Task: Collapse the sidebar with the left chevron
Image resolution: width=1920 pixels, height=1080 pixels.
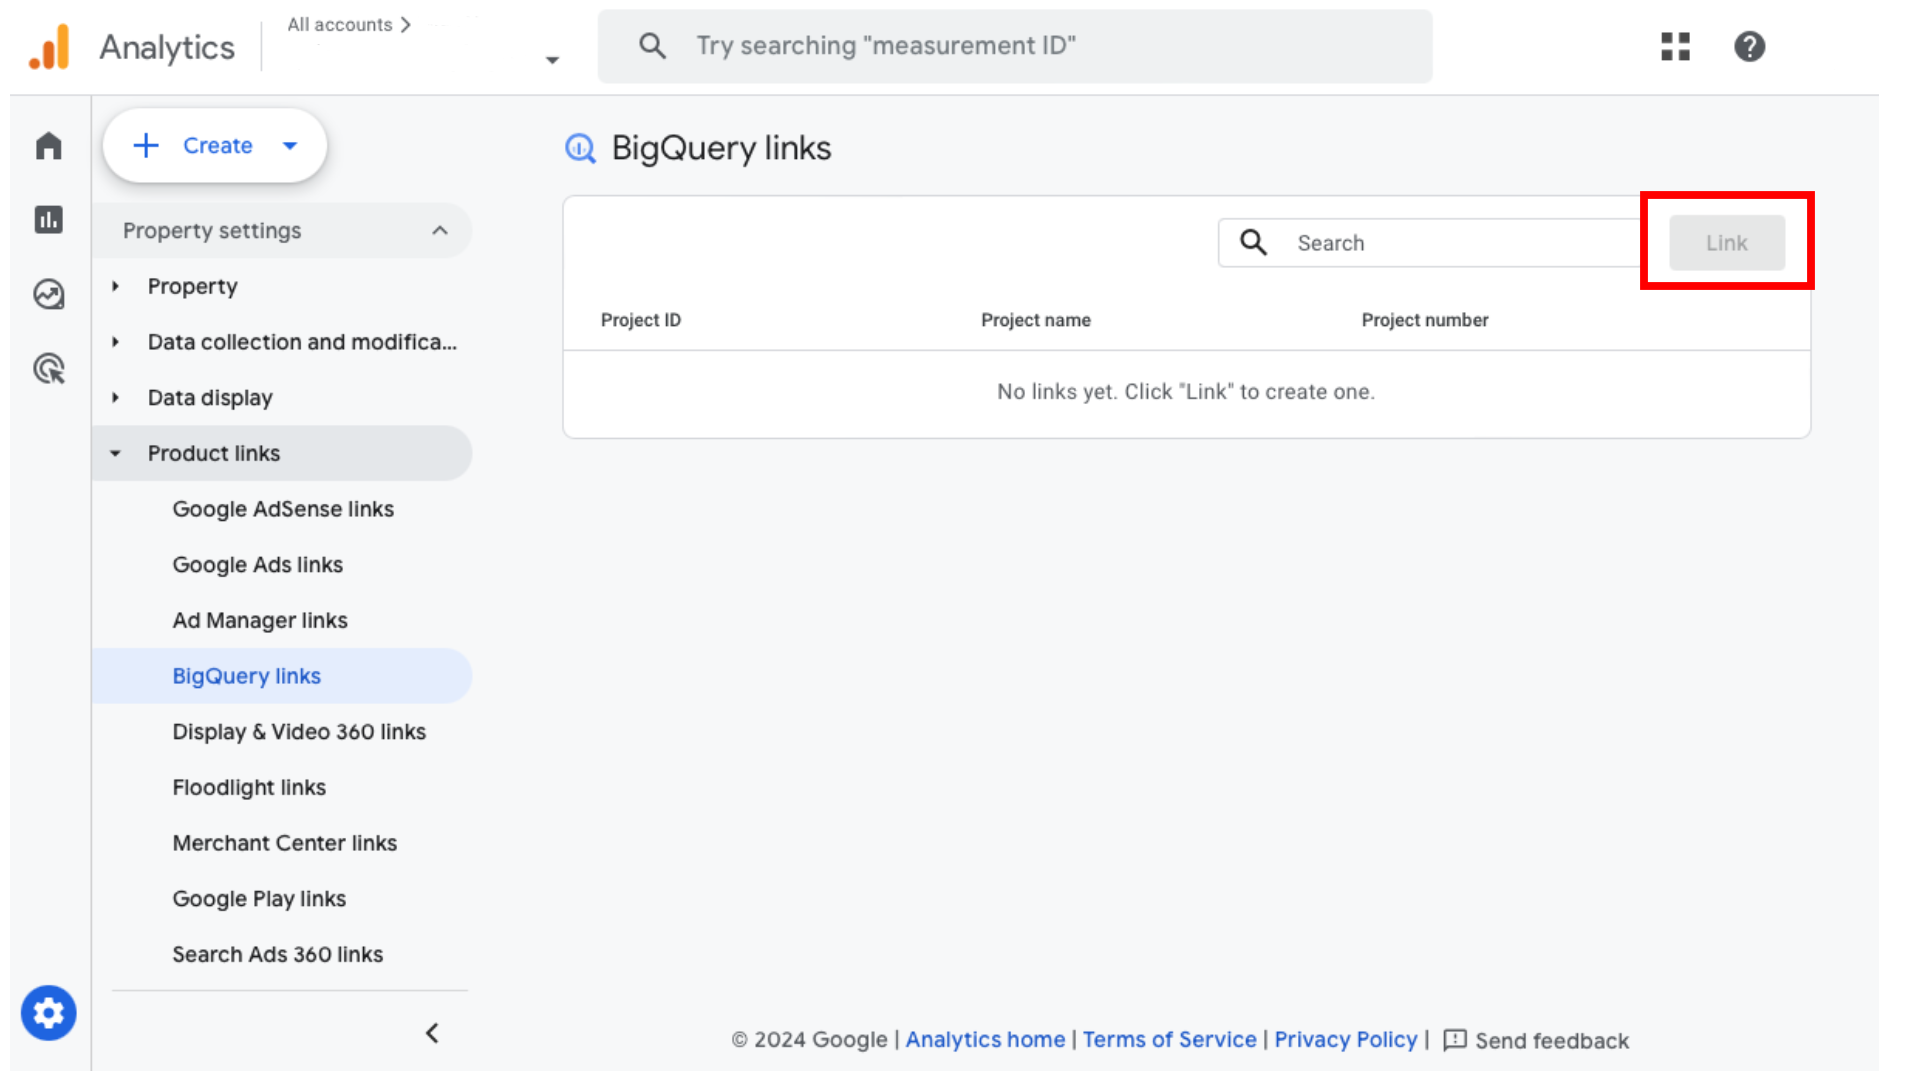Action: (x=432, y=1033)
